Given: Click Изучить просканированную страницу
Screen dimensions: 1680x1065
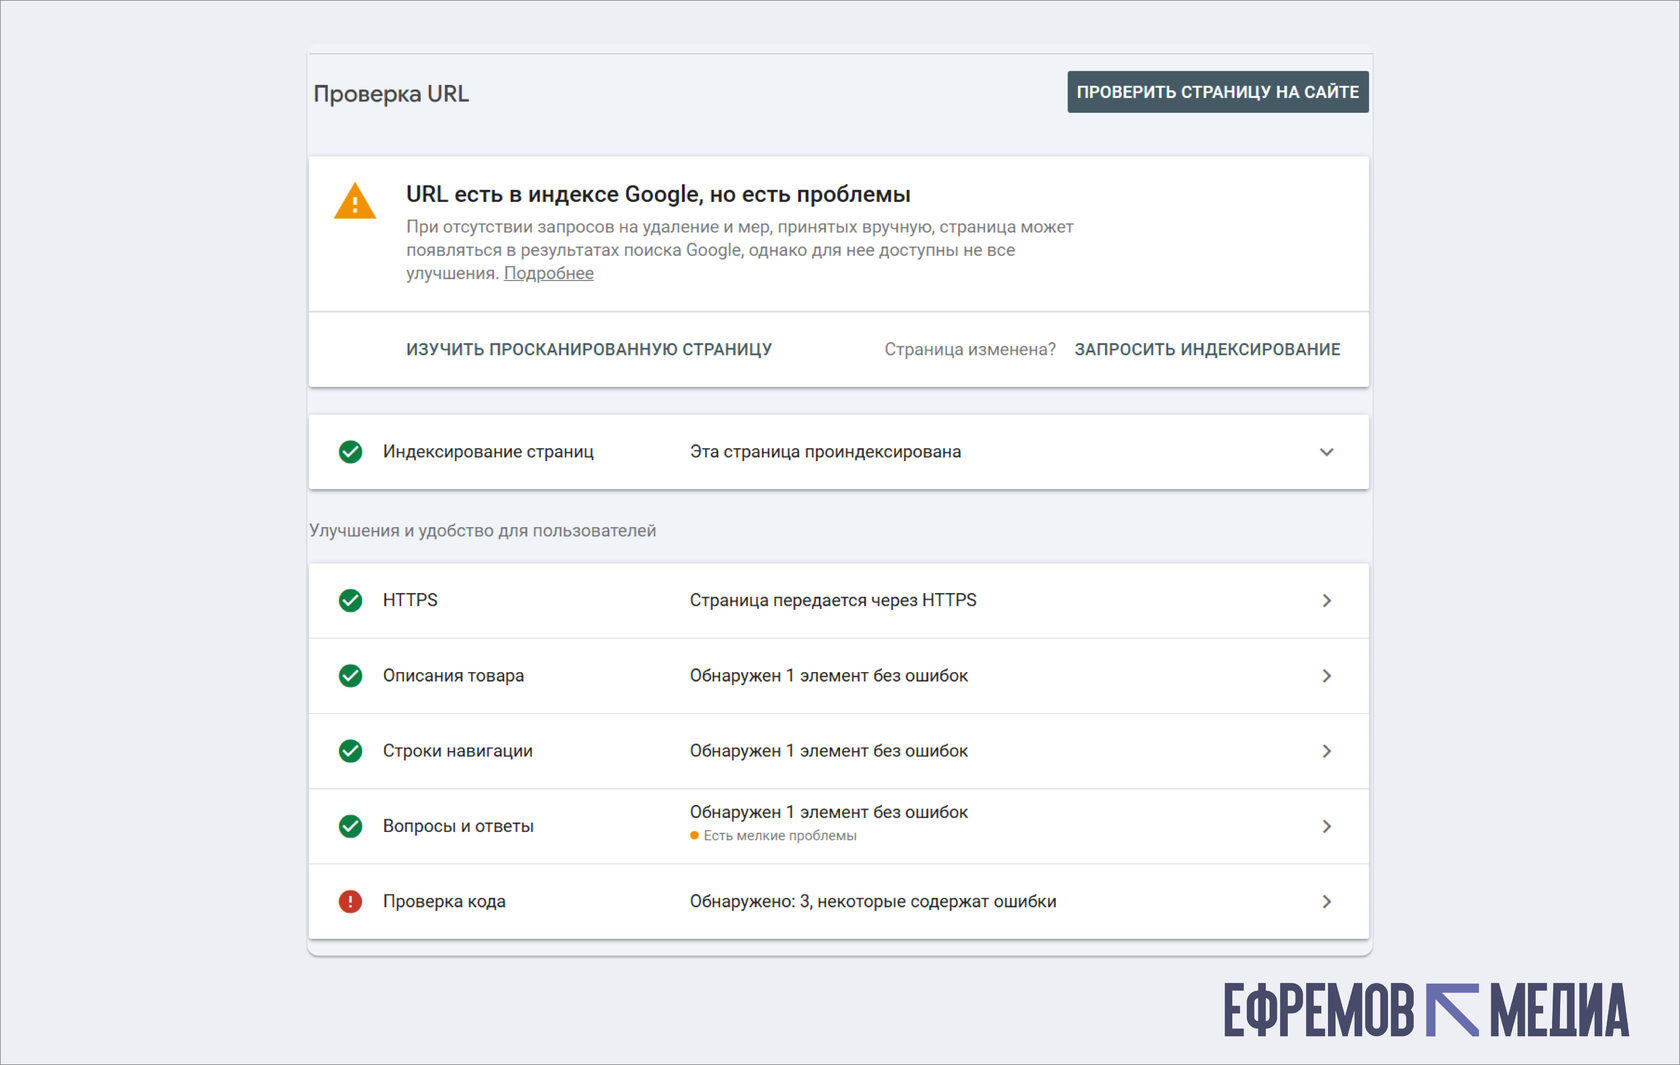Looking at the screenshot, I should [x=588, y=349].
